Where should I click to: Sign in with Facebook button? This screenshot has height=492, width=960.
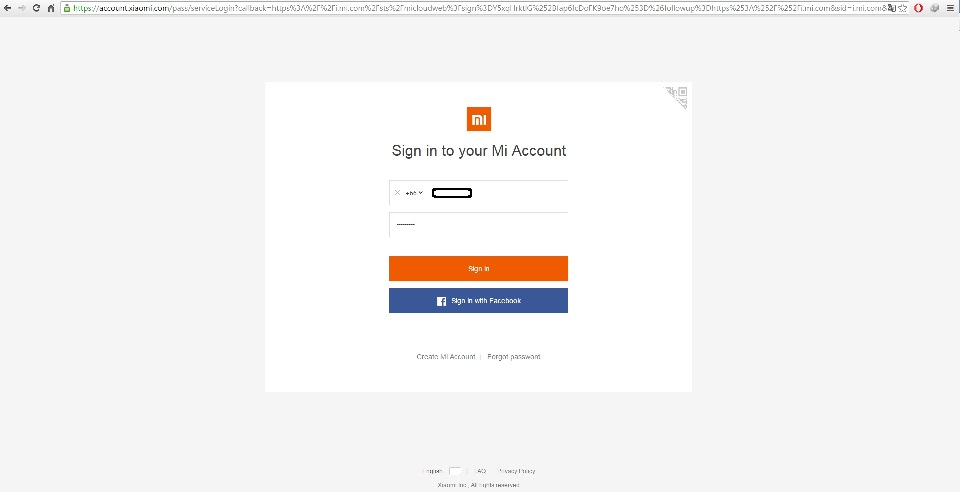(x=479, y=300)
